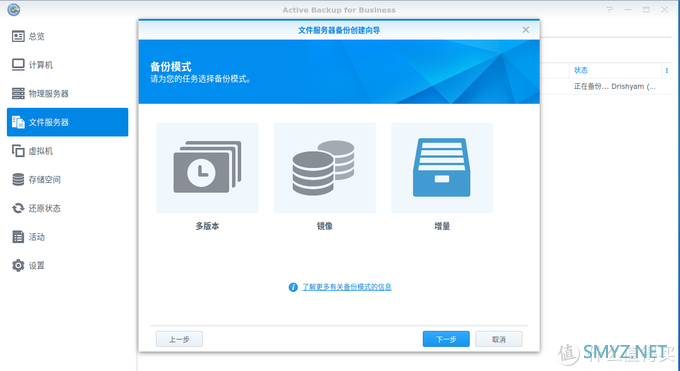Choose the multi-version clock stack icon

pos(207,167)
